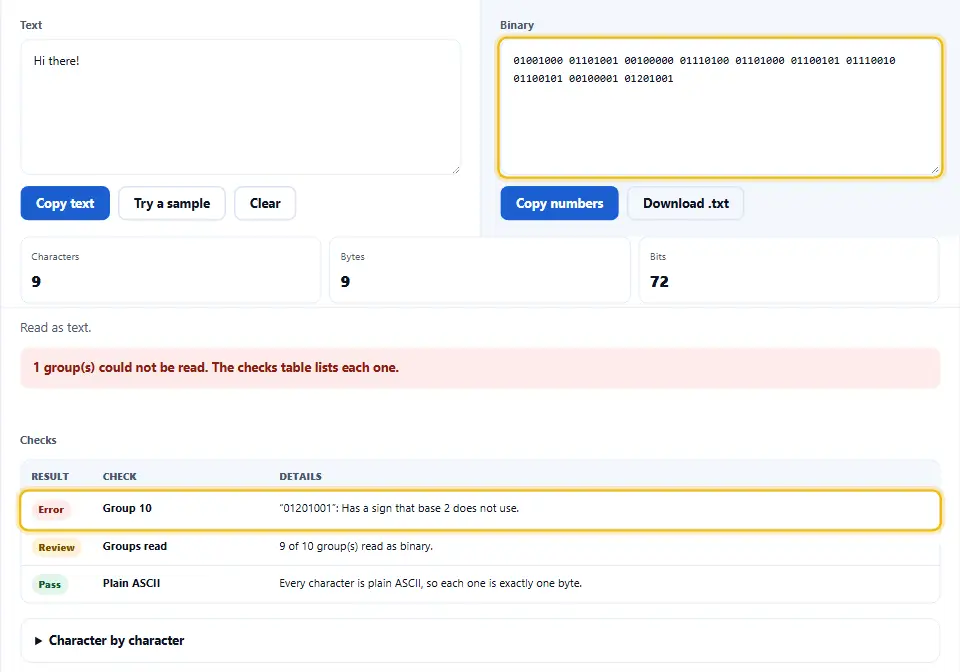960x672 pixels.
Task: Click Try a sample button
Action: point(171,203)
